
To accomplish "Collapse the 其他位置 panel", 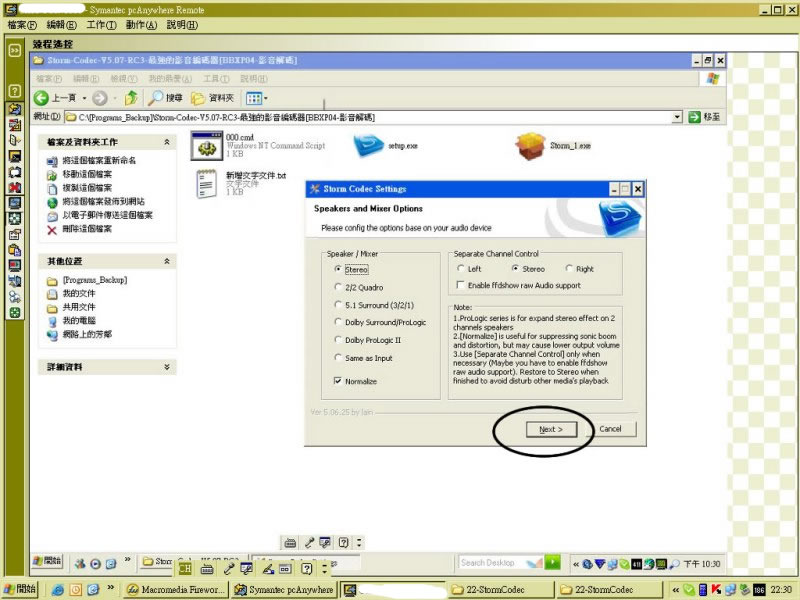I will click(x=167, y=261).
